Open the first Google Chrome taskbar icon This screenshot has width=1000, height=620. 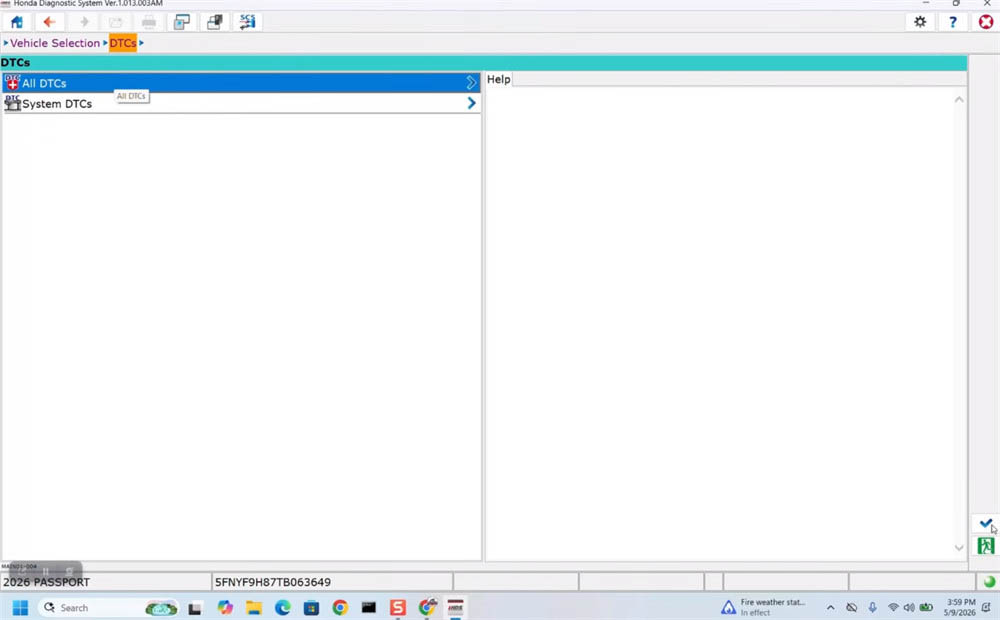[x=340, y=608]
